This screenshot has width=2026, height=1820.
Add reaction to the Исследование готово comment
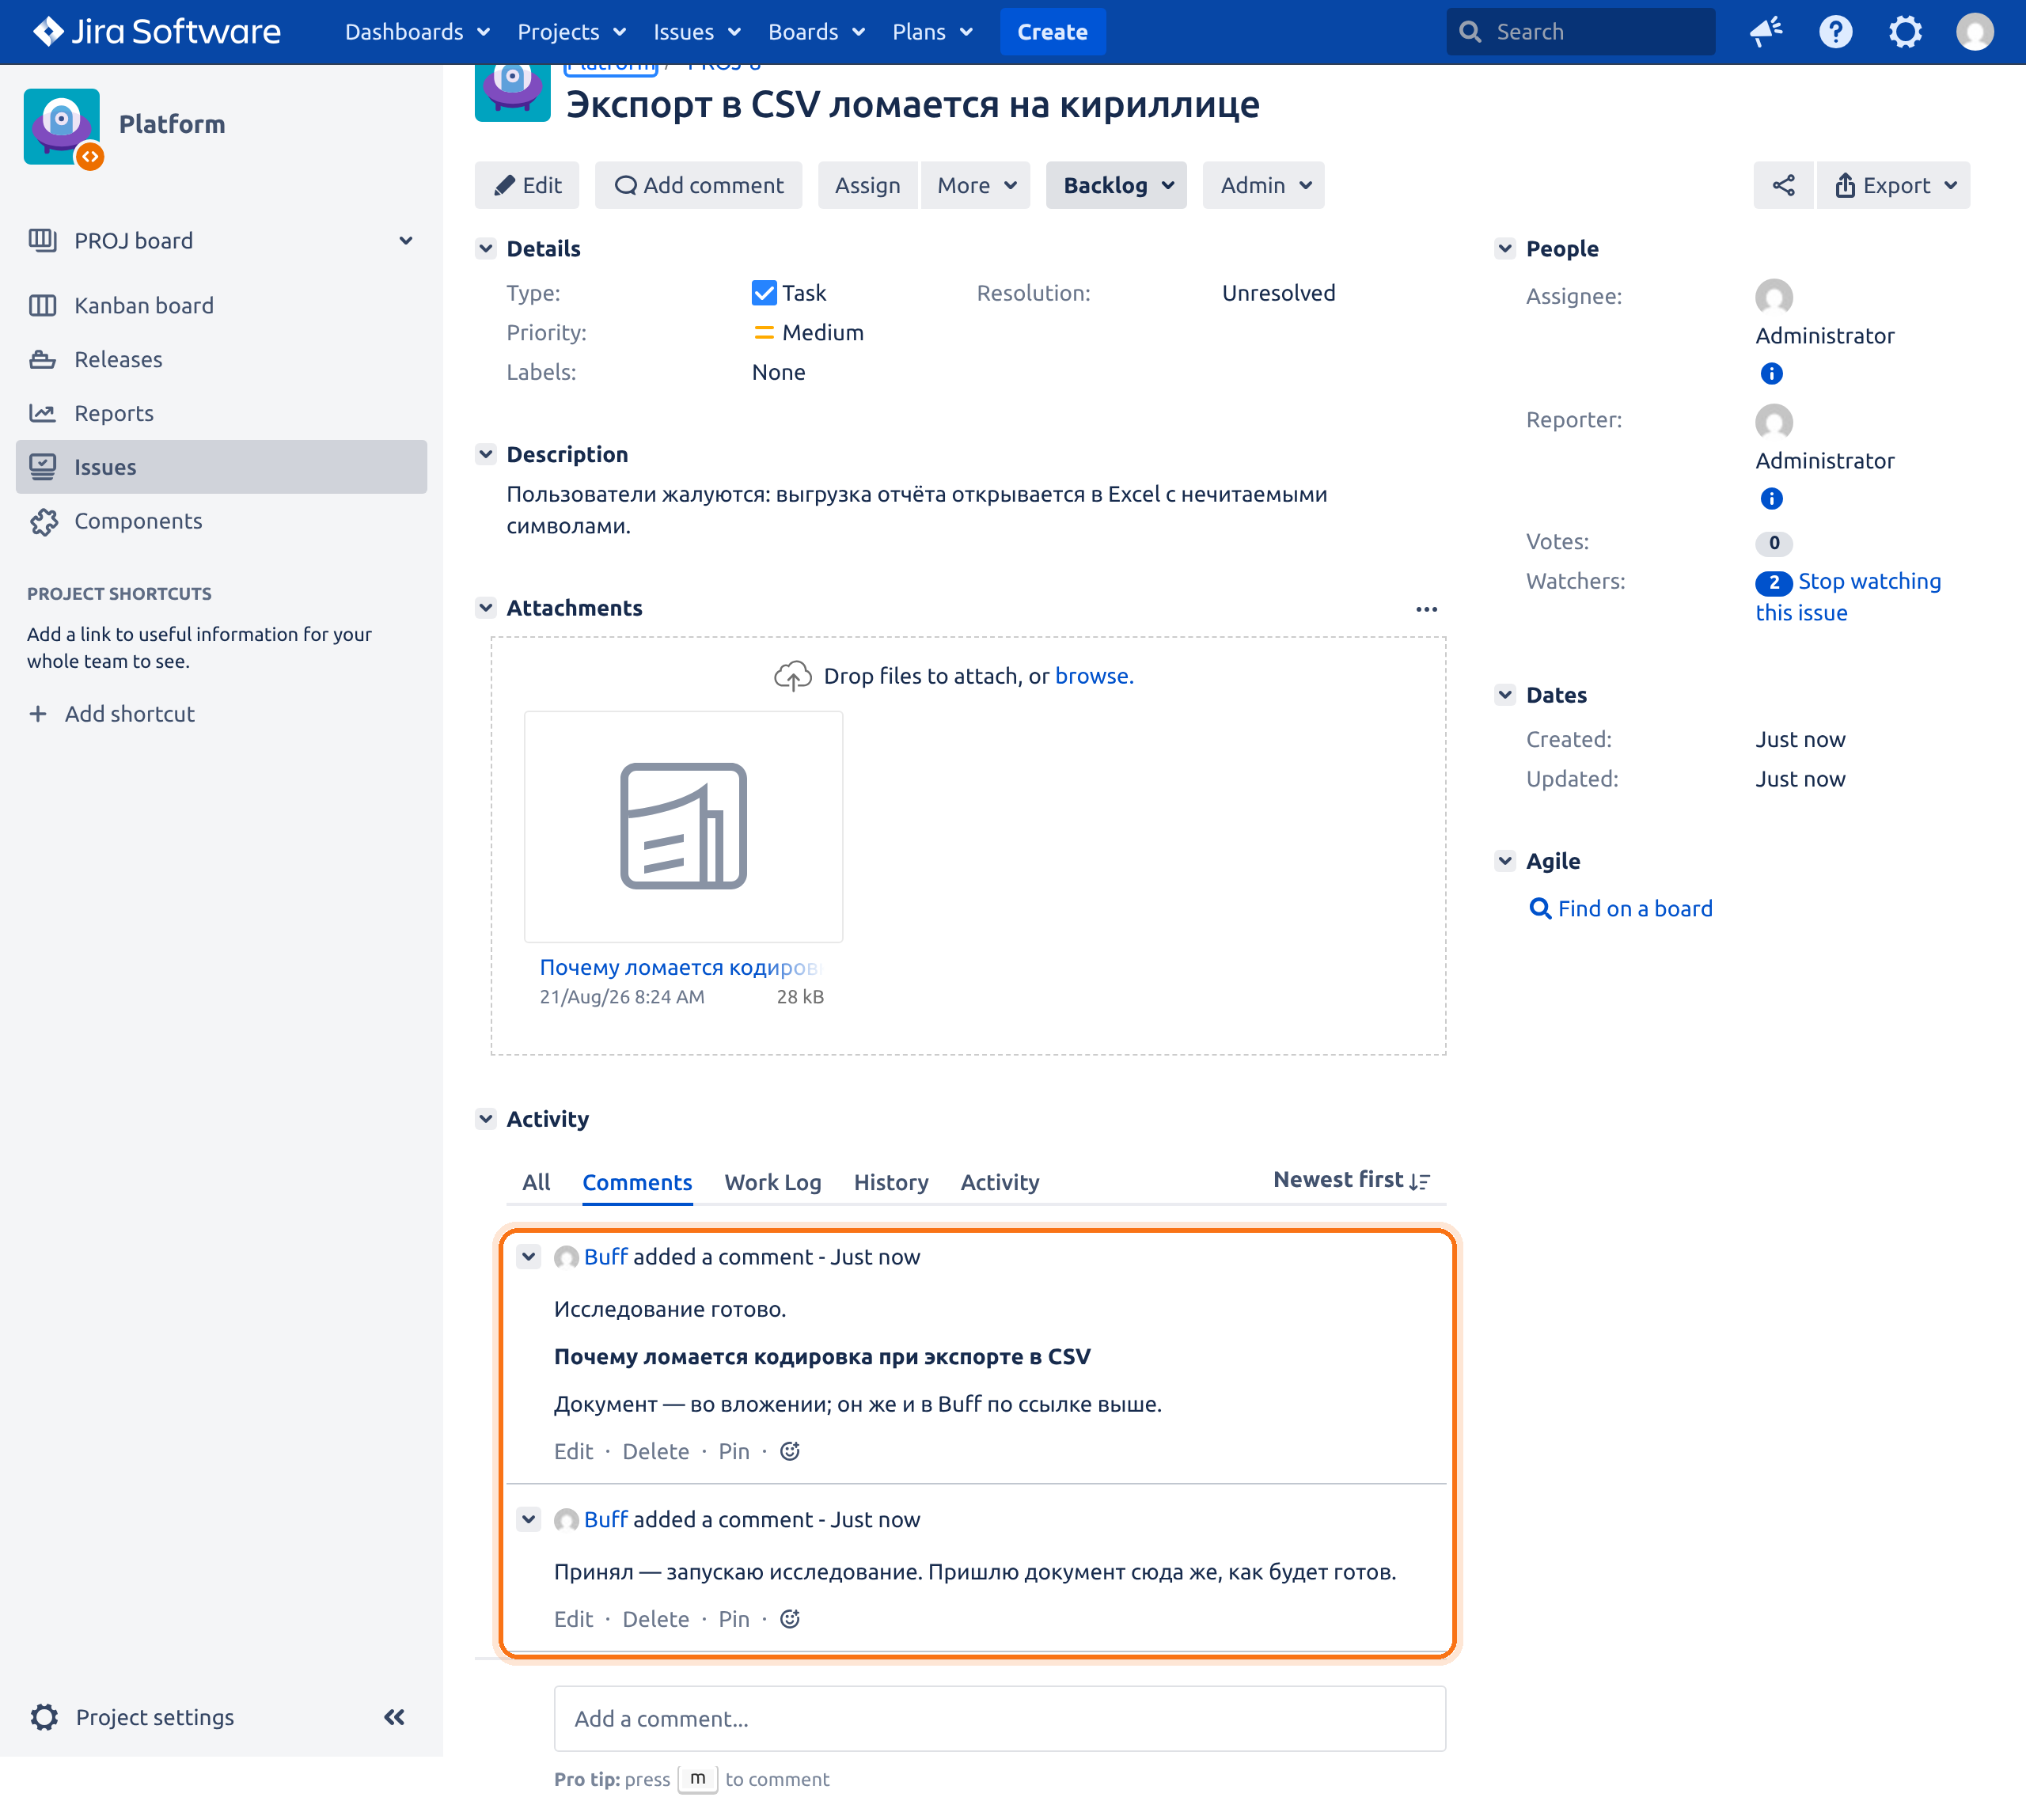point(790,1451)
